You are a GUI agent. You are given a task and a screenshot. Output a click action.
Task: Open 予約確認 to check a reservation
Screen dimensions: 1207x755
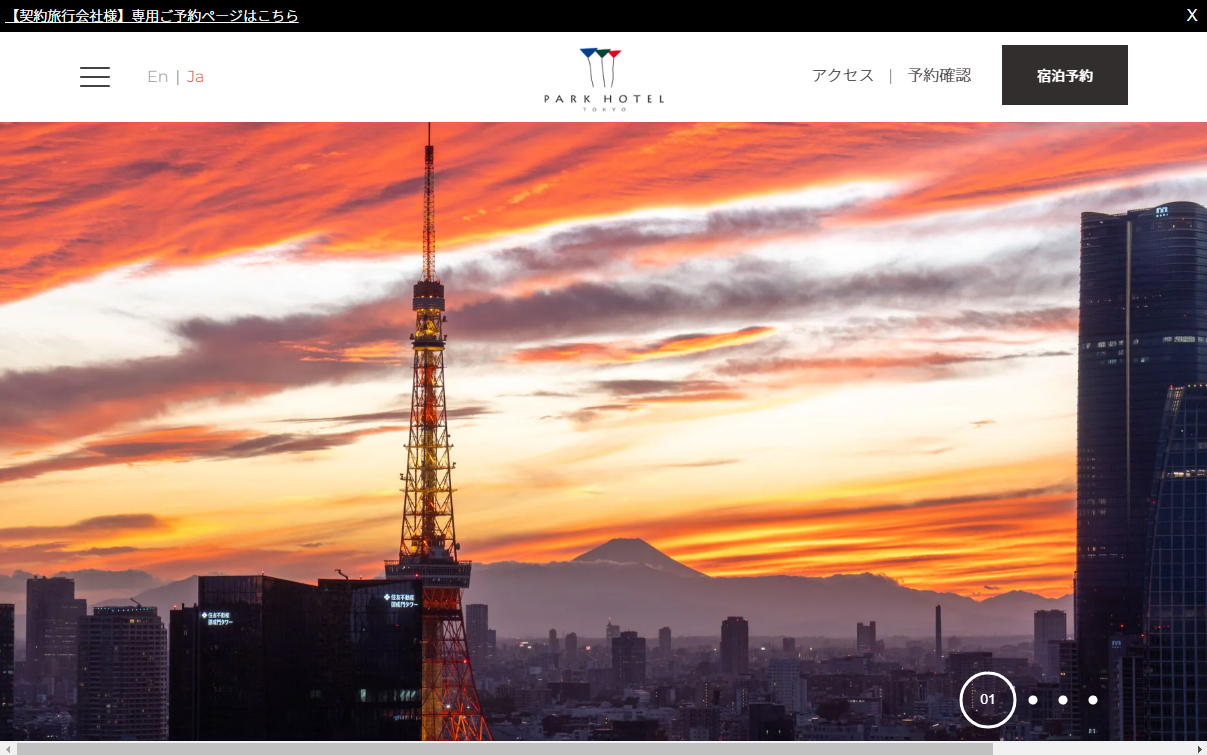(939, 75)
